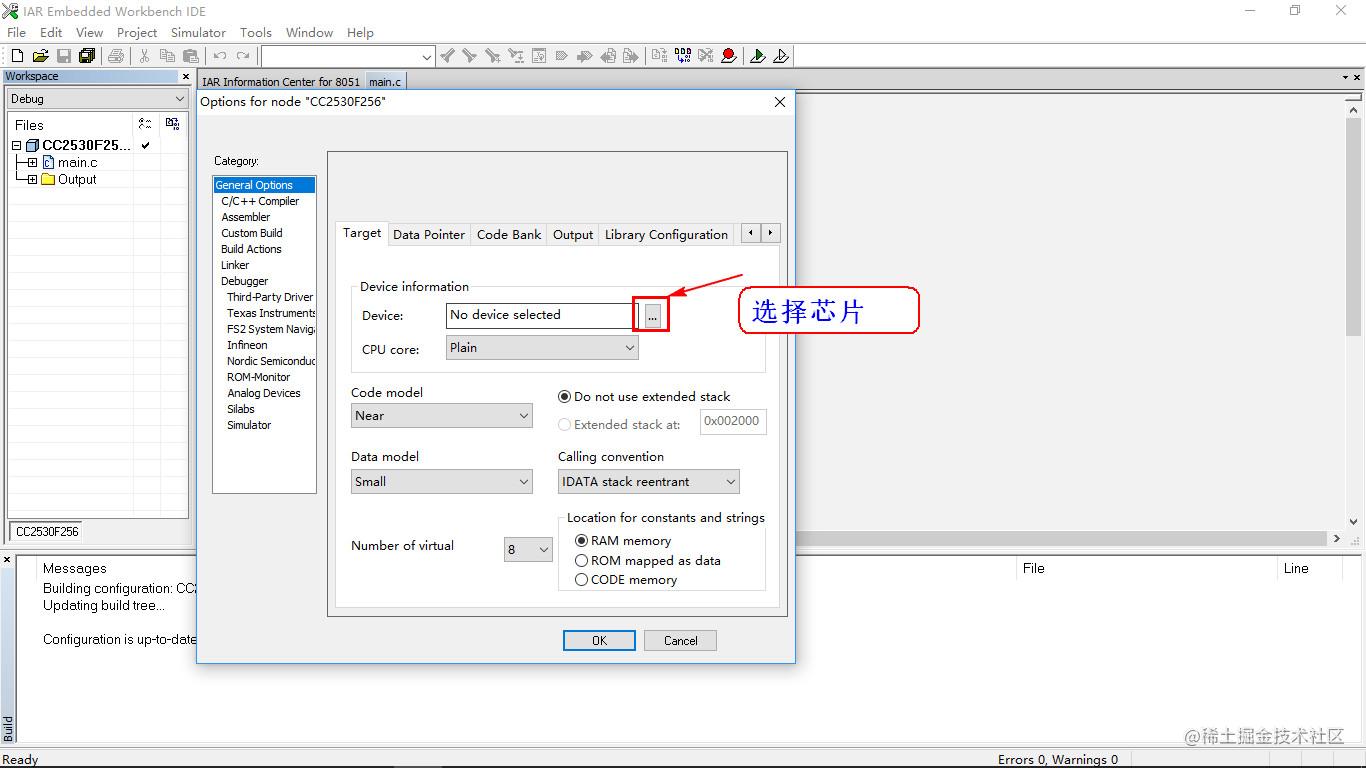Click the Open file toolbar icon
This screenshot has width=1366, height=768.
pos(41,56)
